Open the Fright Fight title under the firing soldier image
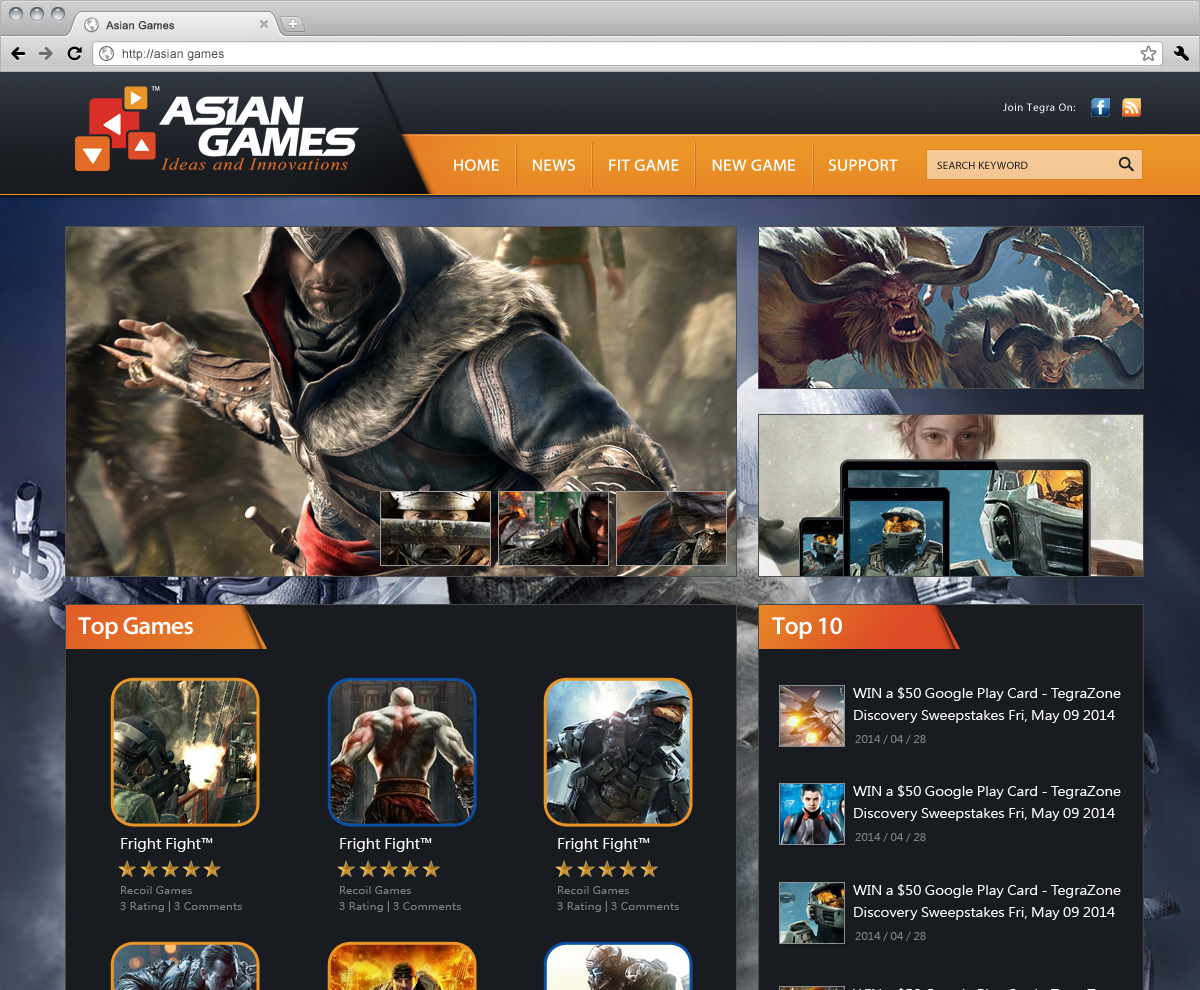This screenshot has height=990, width=1200. point(167,844)
